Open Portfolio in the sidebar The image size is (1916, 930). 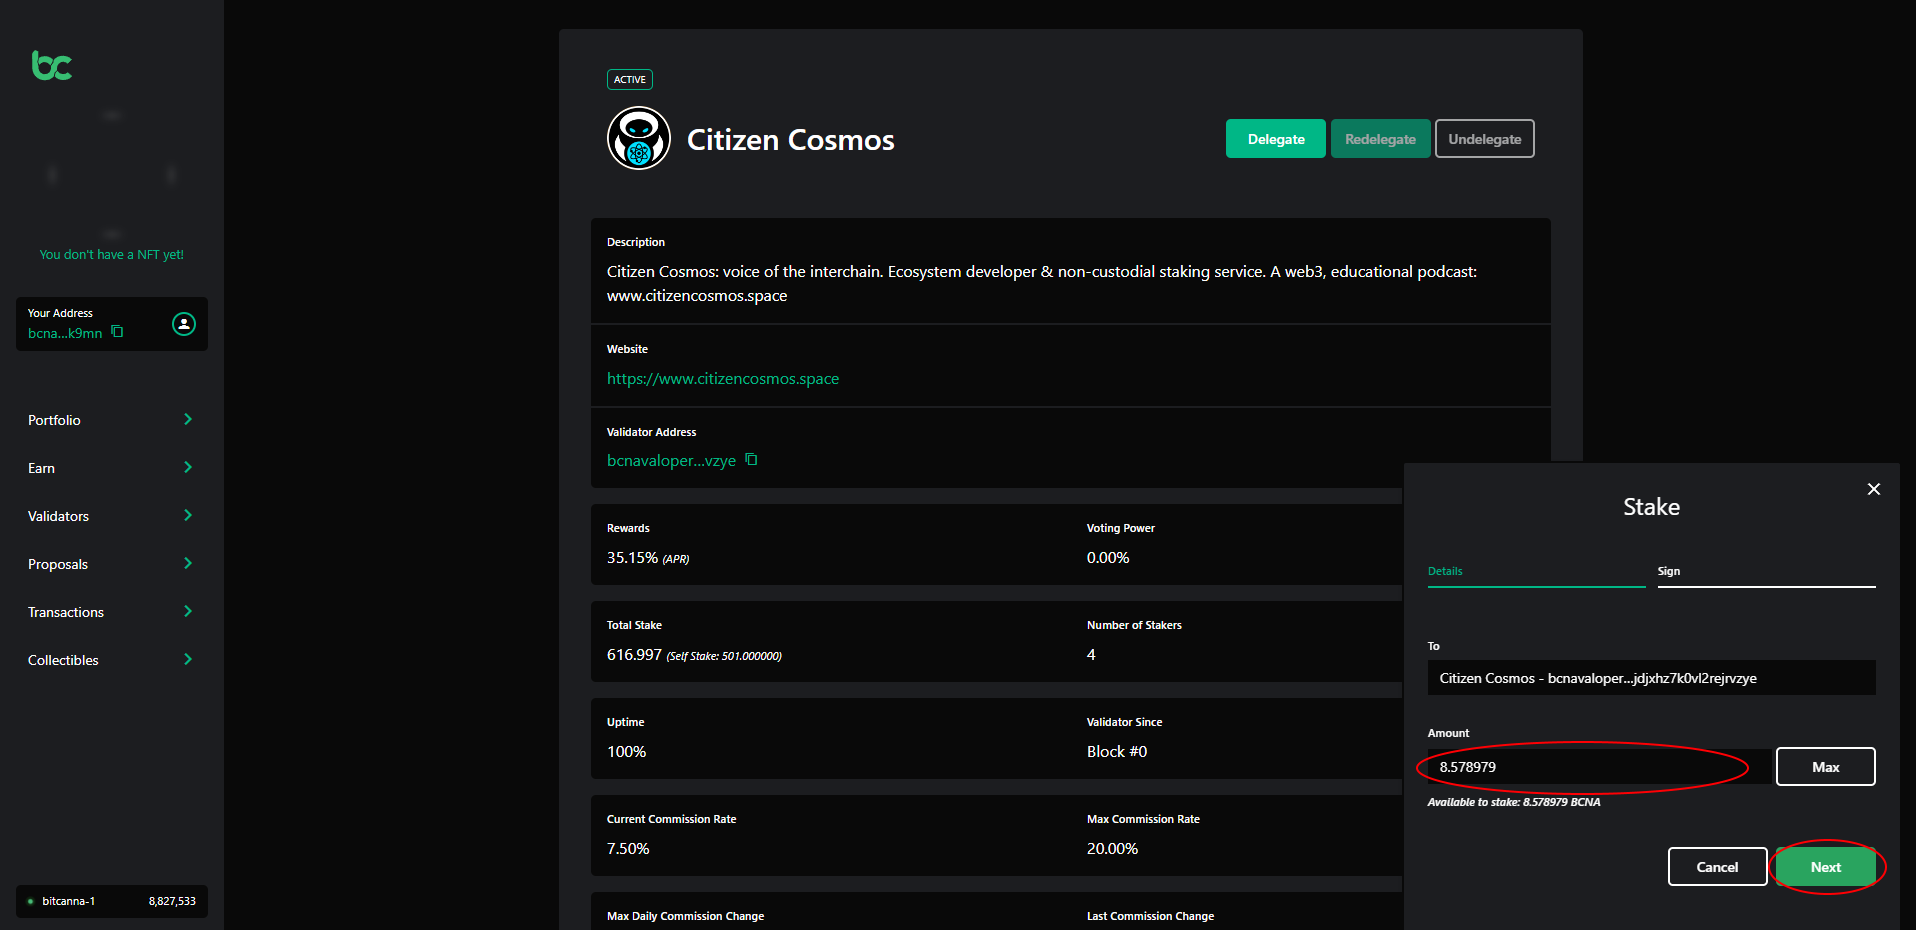54,420
